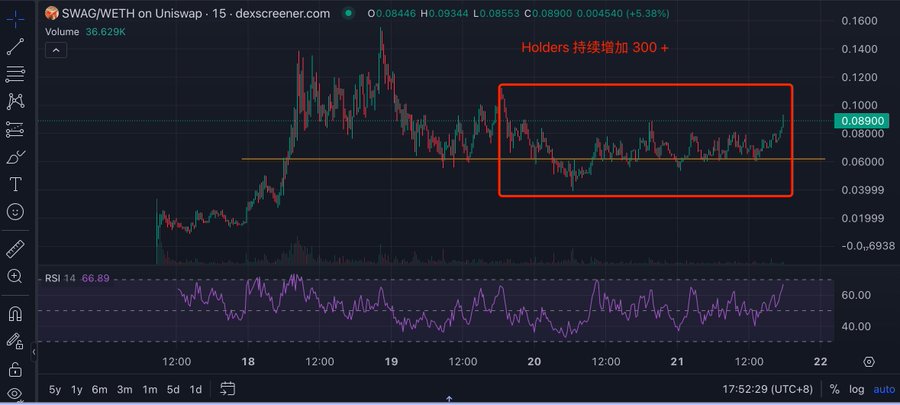The image size is (900, 405).
Task: Activate the zoom in tool
Action: click(16, 275)
